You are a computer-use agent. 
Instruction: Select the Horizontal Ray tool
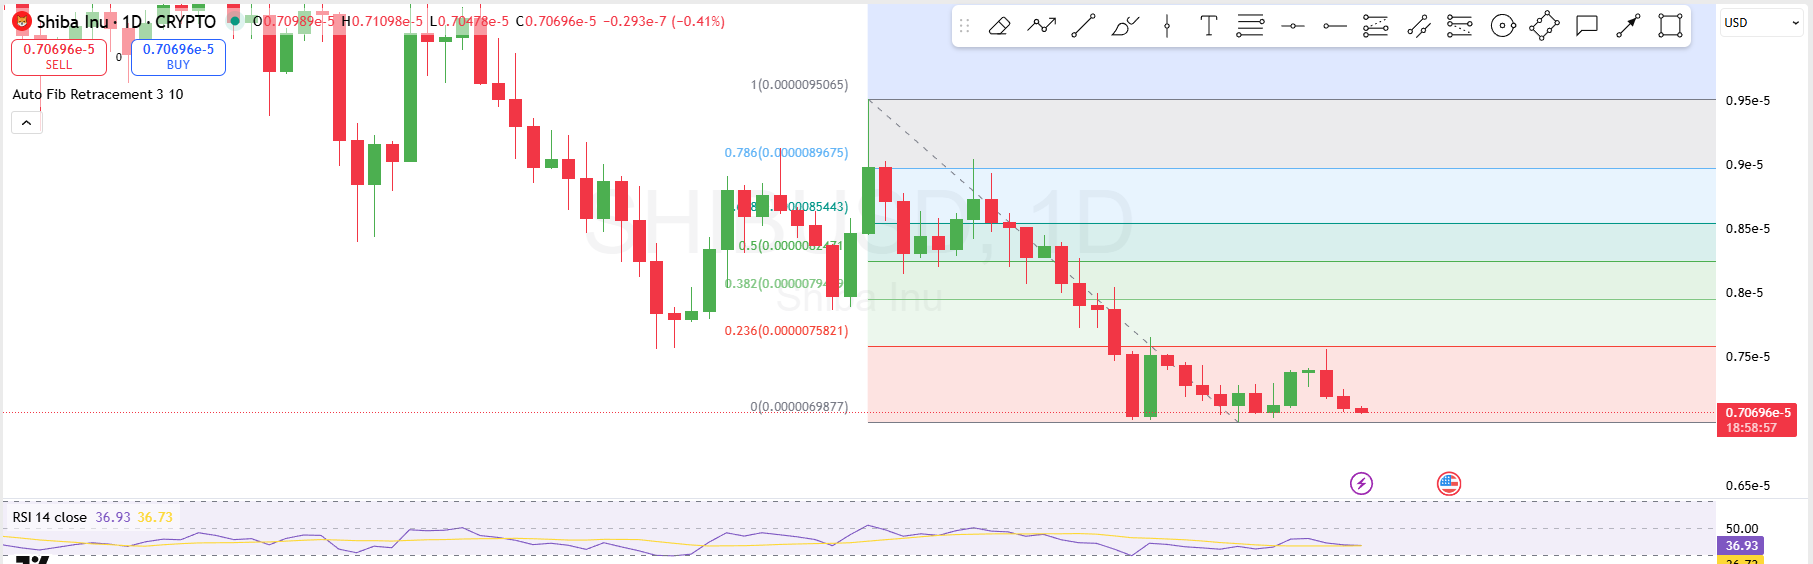click(x=1334, y=26)
